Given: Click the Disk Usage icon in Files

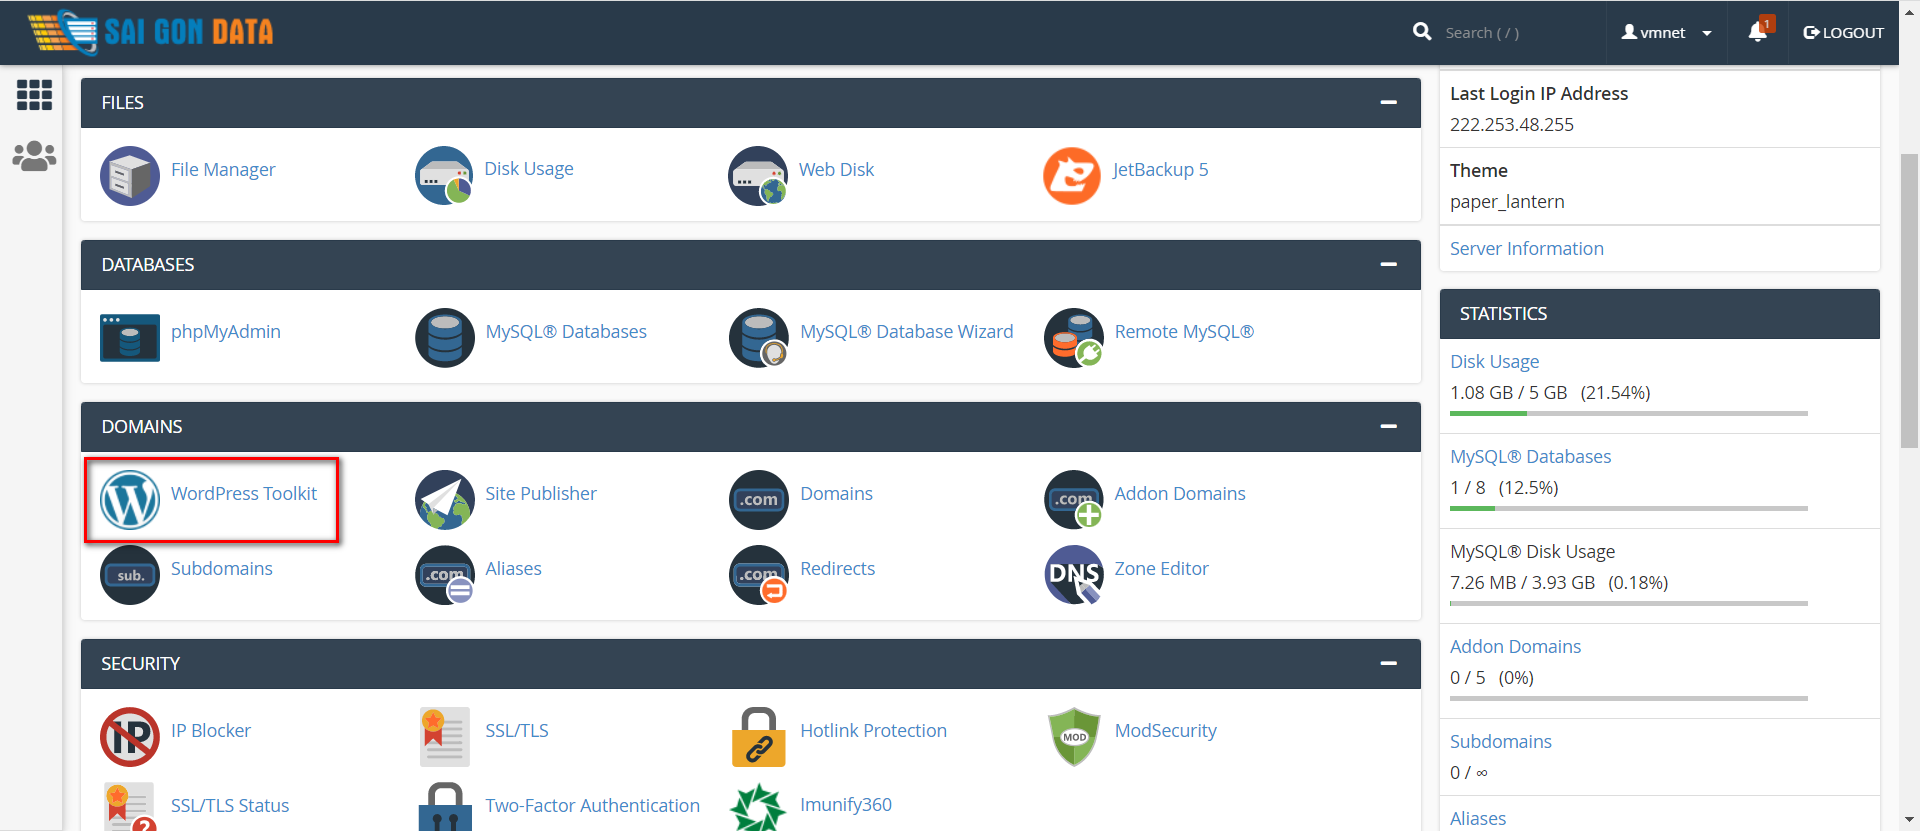Looking at the screenshot, I should pos(444,175).
